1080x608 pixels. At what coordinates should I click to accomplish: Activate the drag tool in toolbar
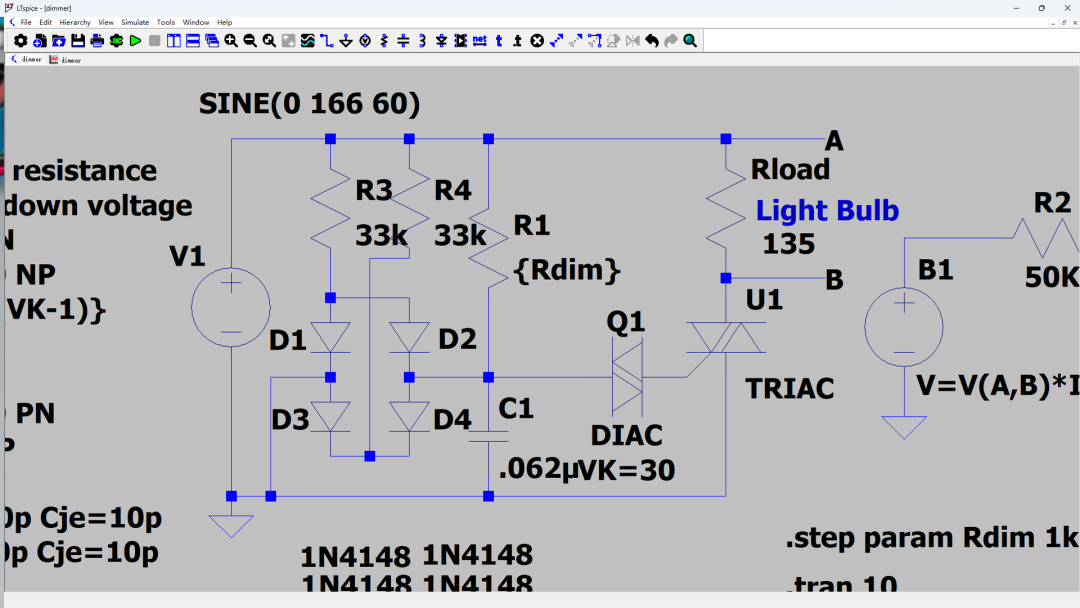[594, 41]
